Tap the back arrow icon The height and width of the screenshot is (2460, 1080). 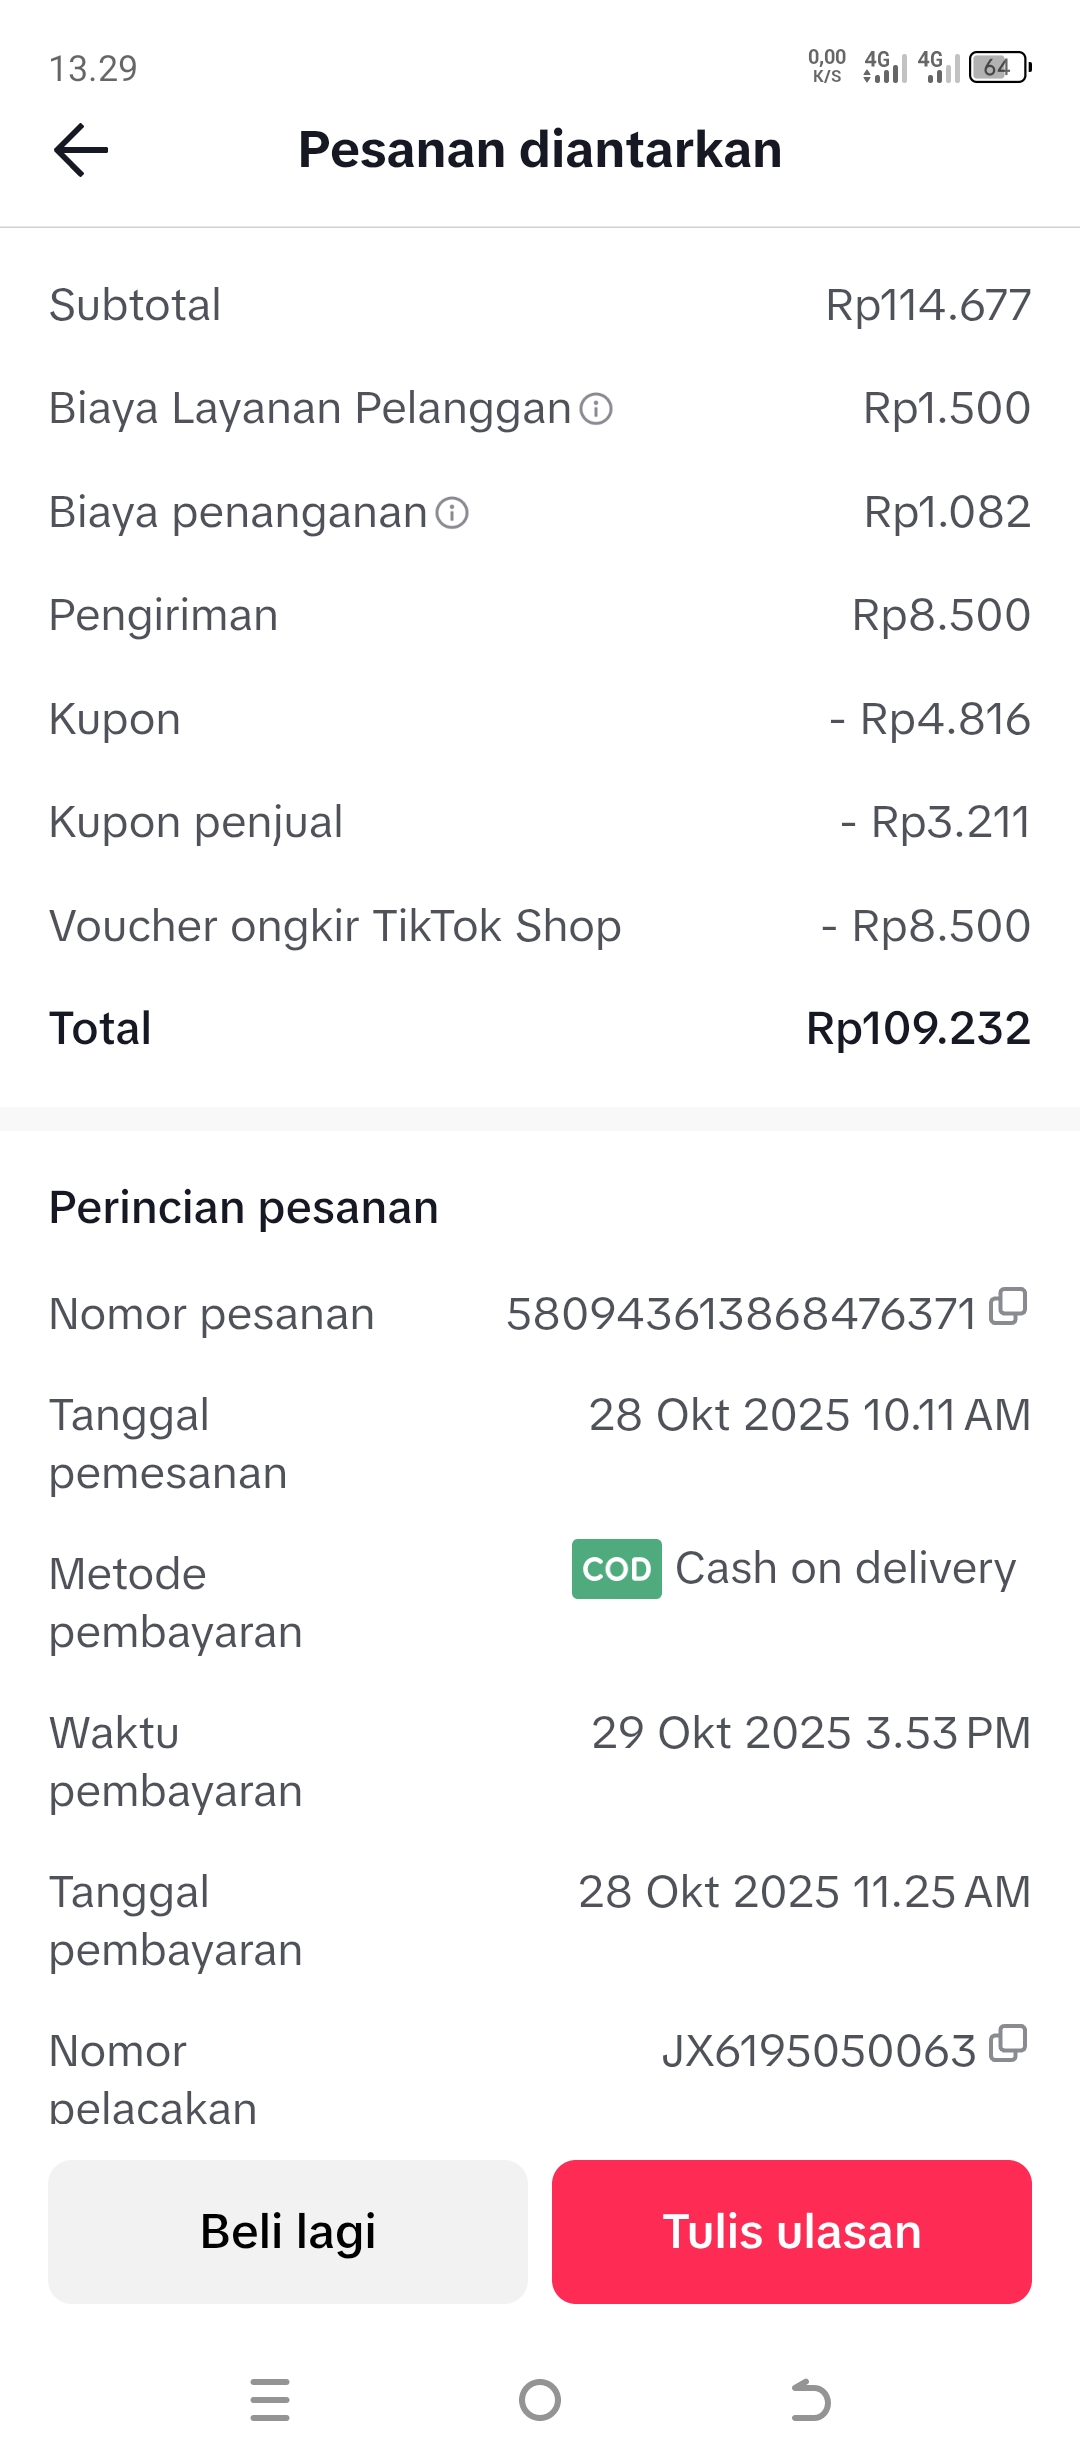(x=81, y=150)
